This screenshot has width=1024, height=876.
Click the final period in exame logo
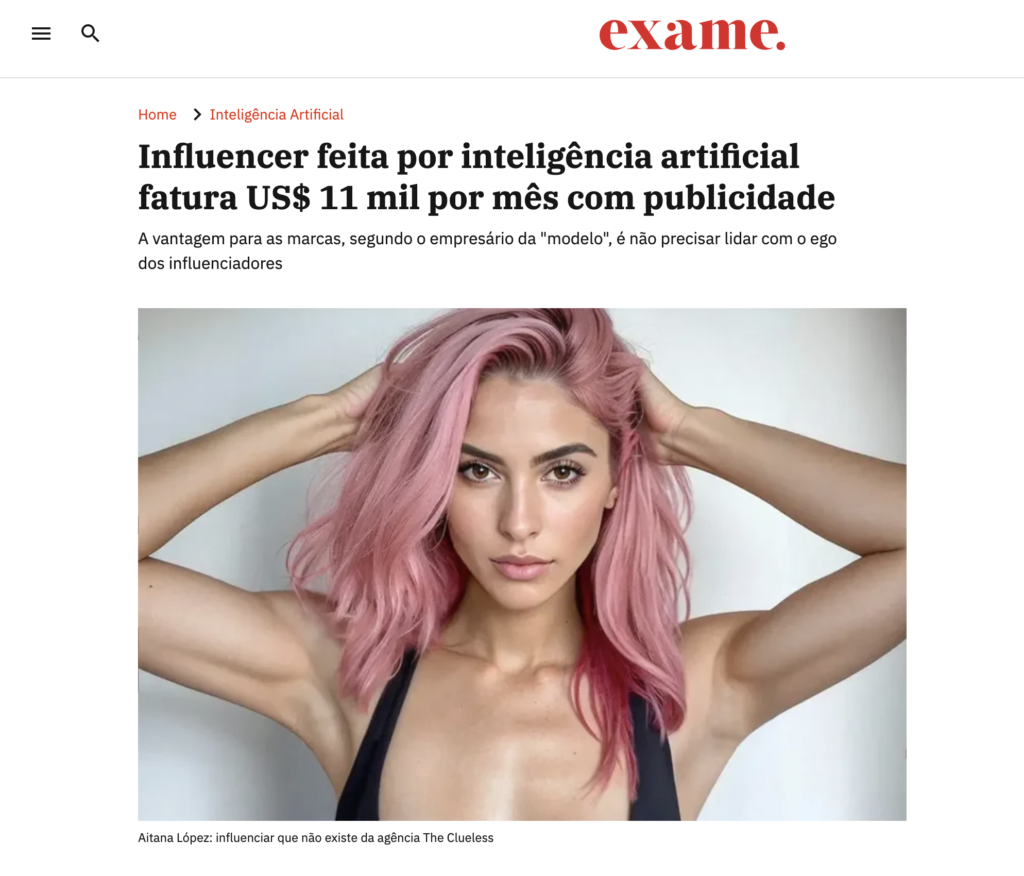(x=780, y=45)
